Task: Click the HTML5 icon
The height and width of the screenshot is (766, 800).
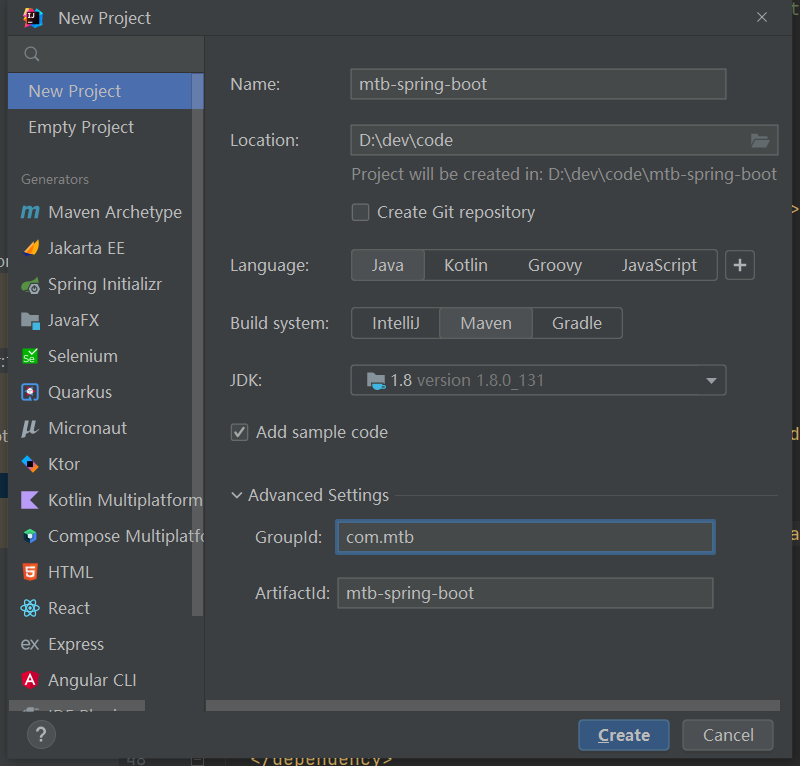Action: click(30, 572)
